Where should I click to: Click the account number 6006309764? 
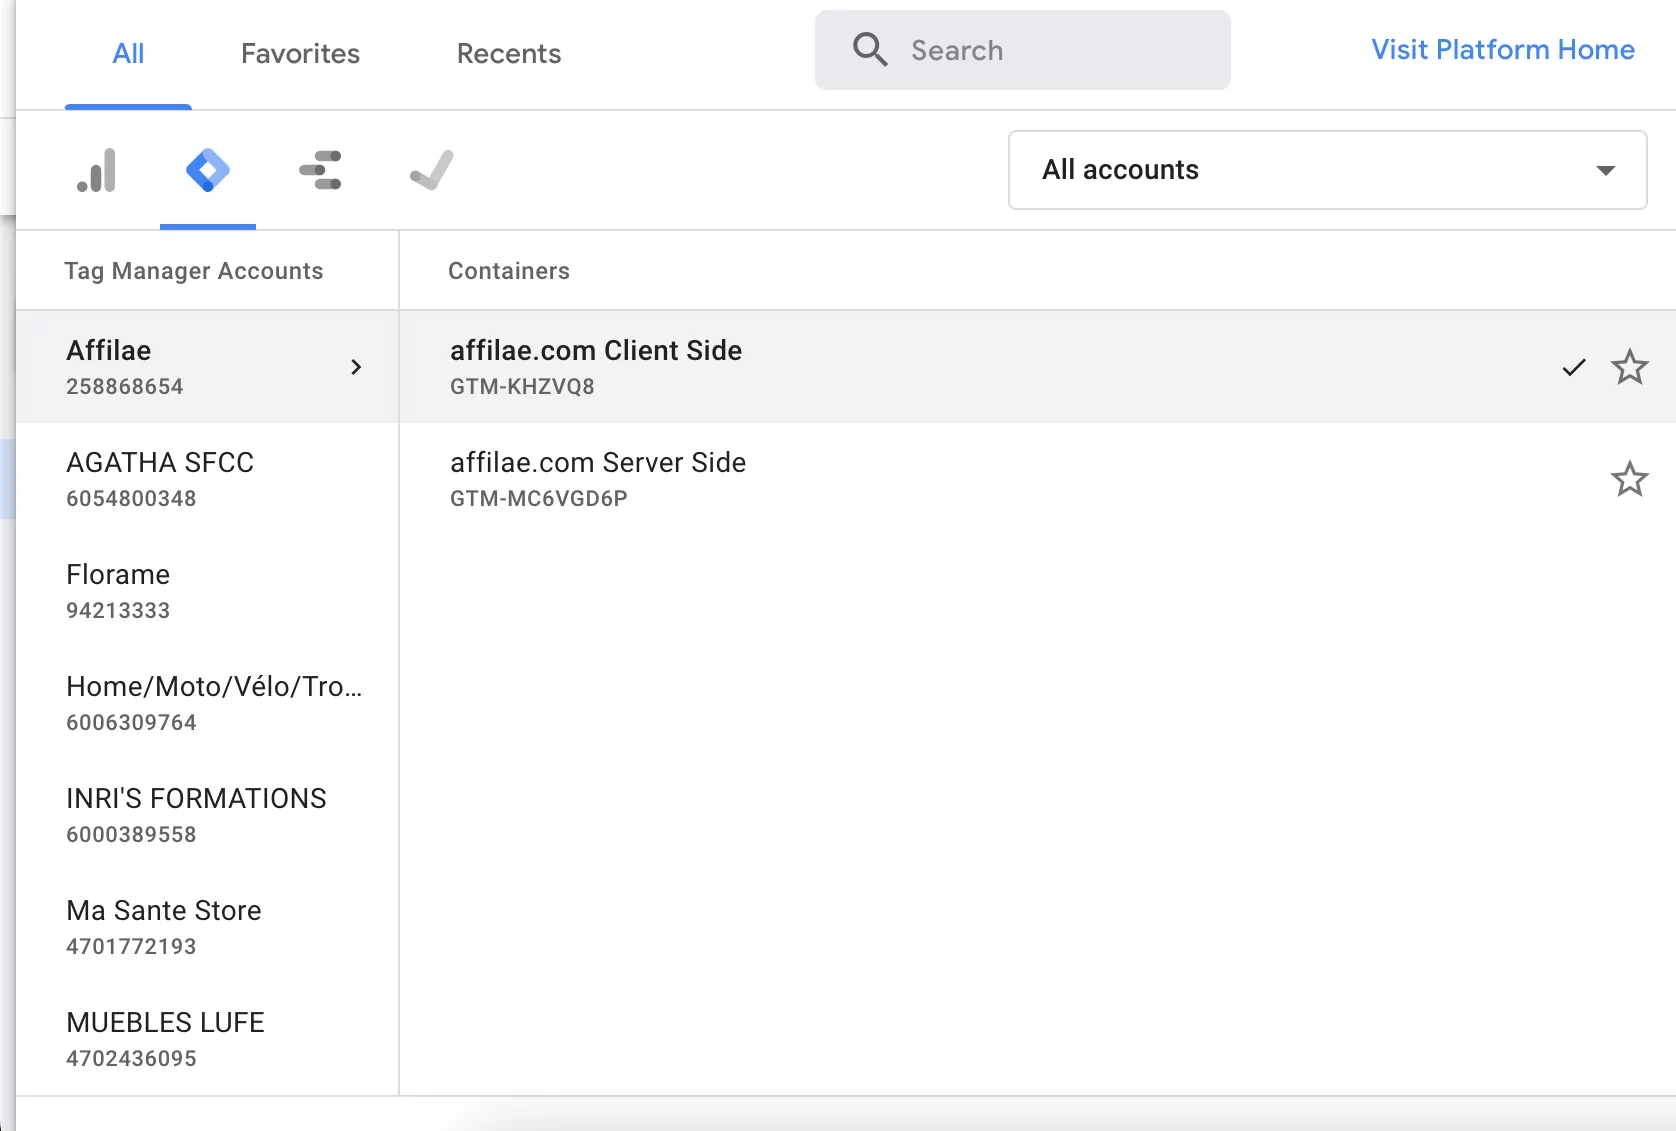[131, 723]
